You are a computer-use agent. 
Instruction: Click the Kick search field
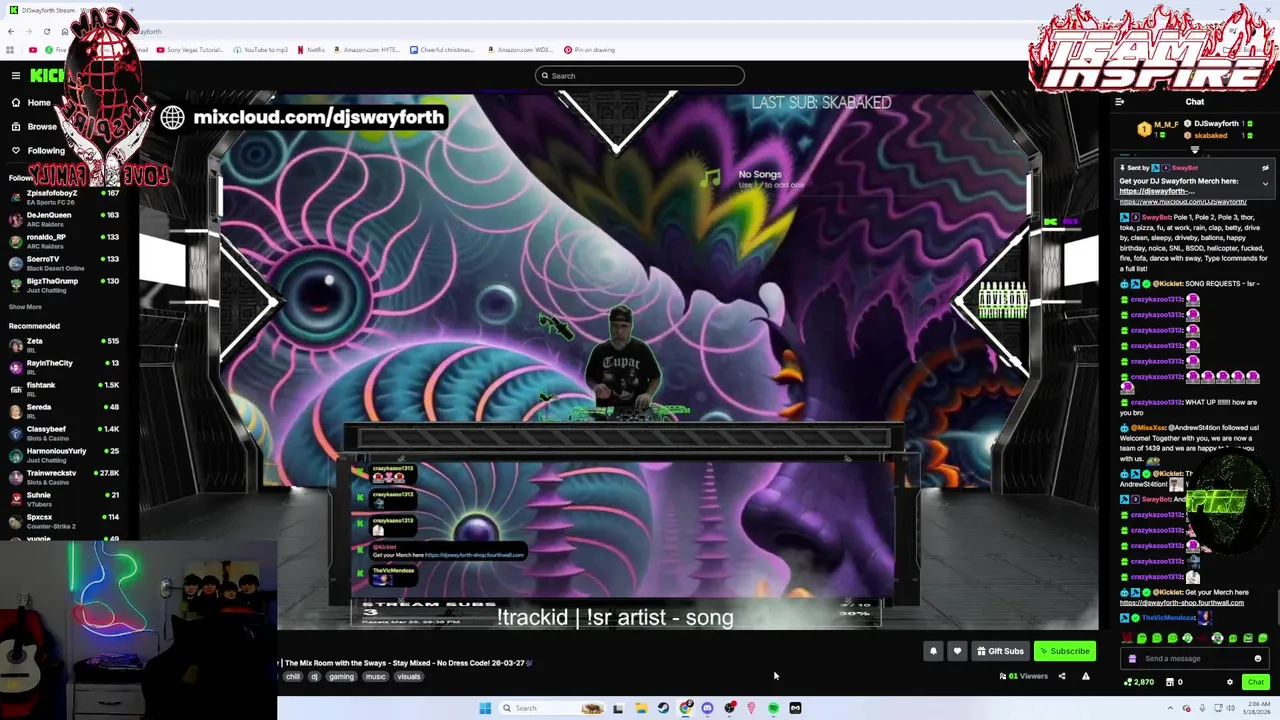(640, 76)
